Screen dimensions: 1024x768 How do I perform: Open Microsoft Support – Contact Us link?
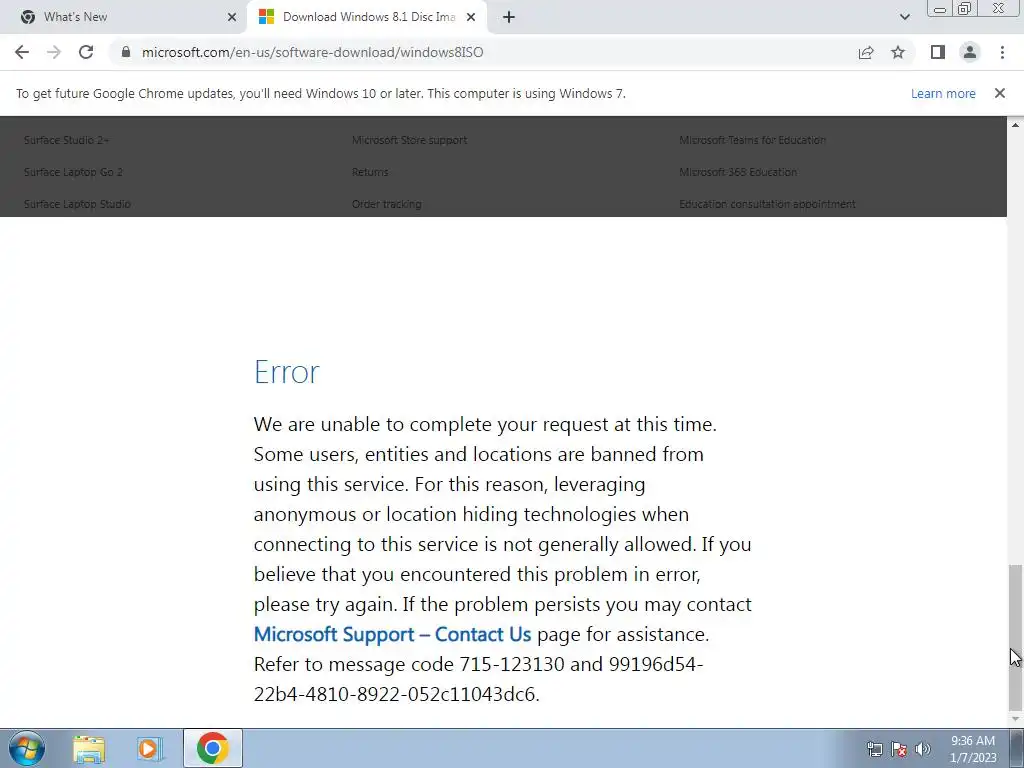tap(392, 634)
